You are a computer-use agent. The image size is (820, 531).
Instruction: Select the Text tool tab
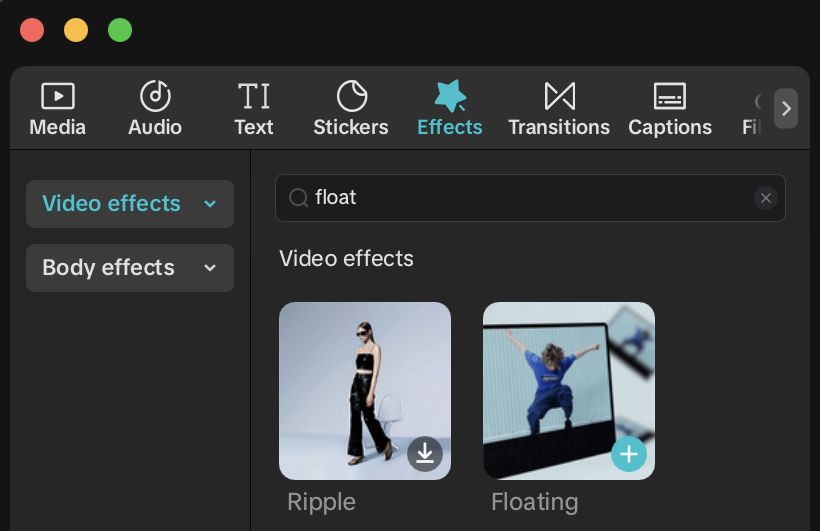click(253, 109)
